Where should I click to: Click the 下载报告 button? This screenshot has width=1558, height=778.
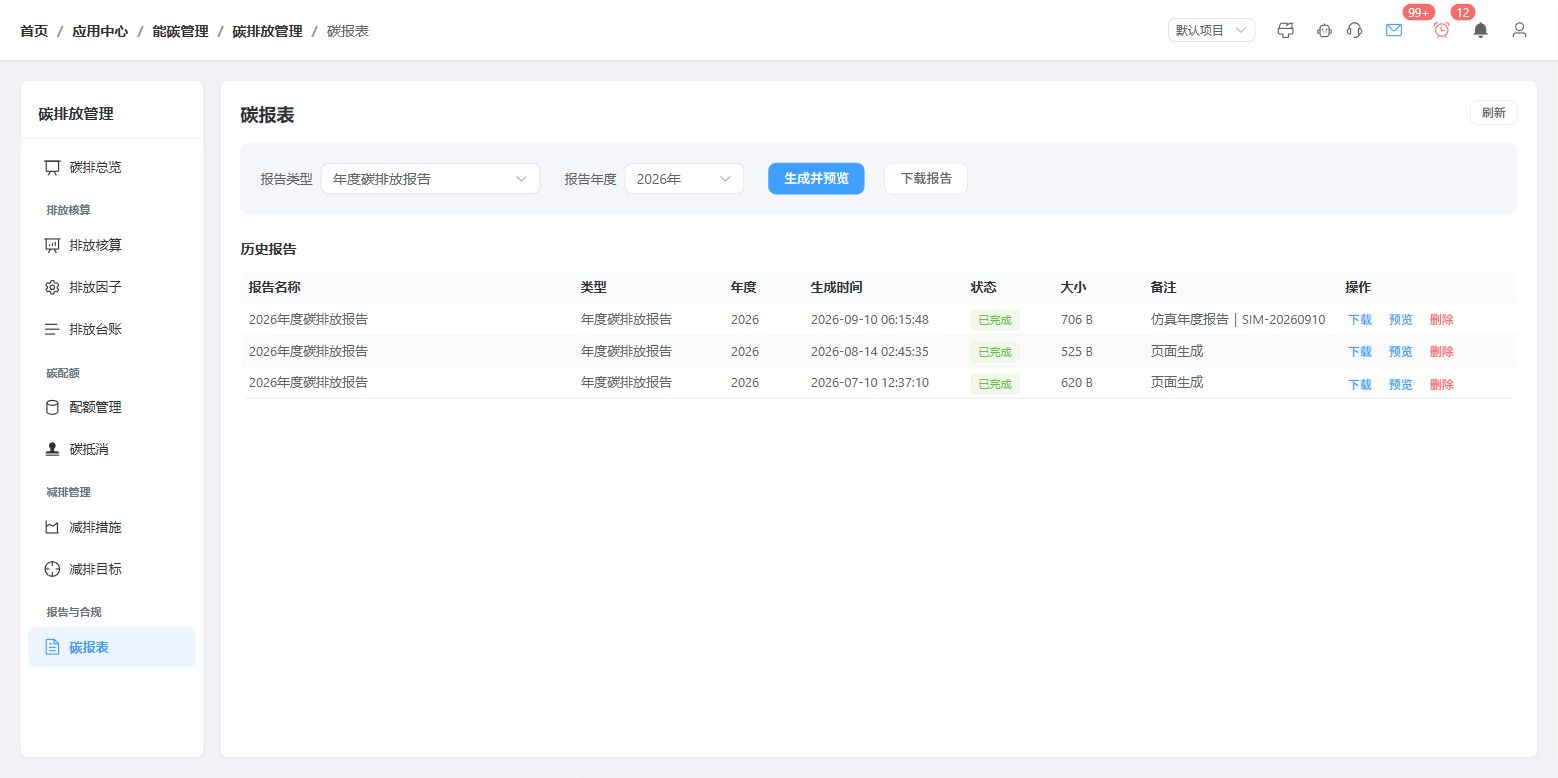pos(926,178)
